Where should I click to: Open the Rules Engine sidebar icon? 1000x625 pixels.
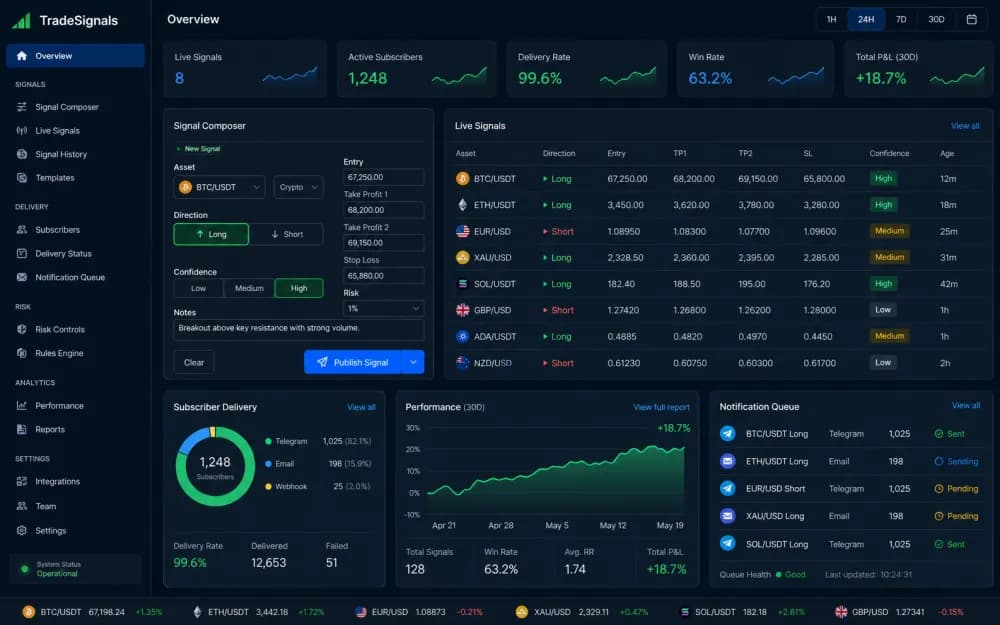click(22, 353)
